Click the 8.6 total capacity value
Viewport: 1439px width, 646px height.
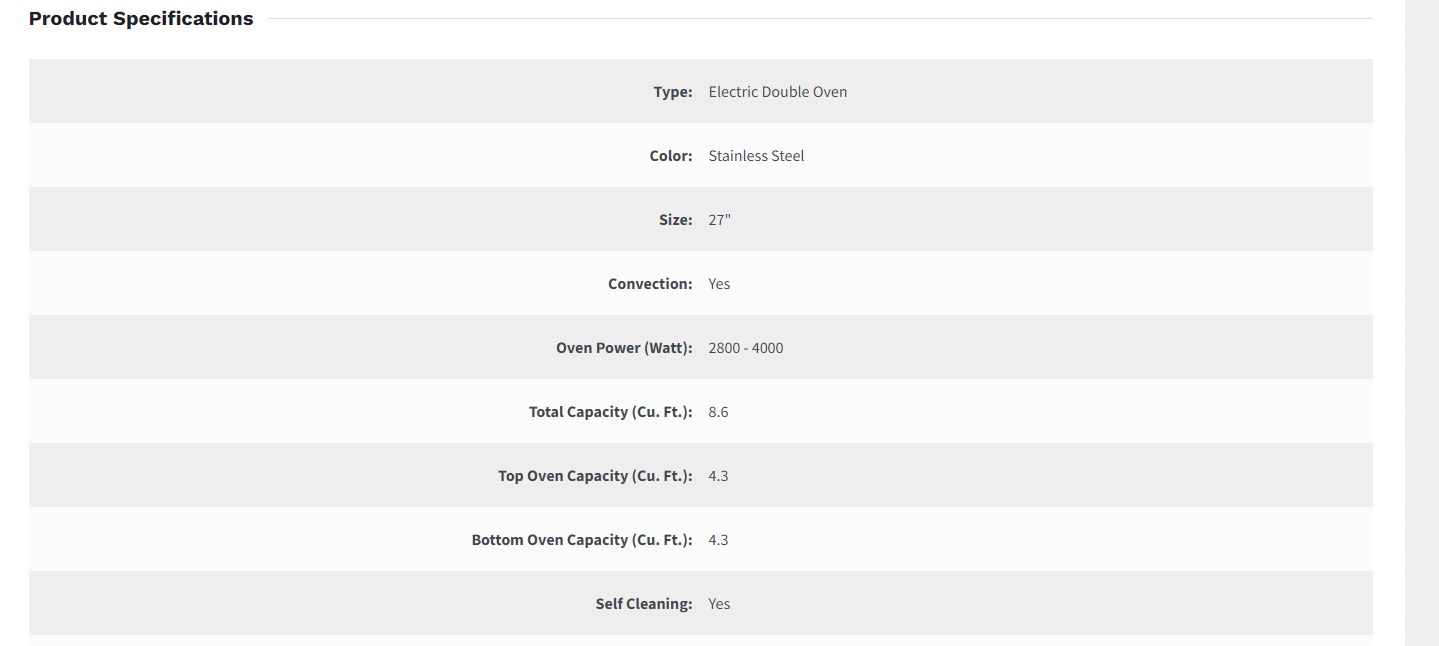718,412
